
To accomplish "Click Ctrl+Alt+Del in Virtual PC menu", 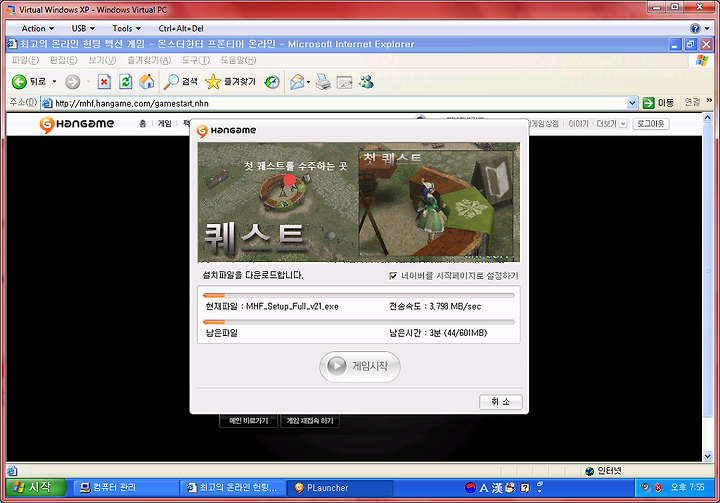I will [x=181, y=28].
